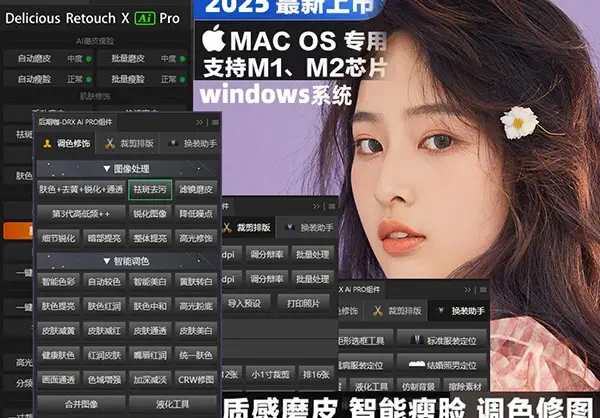Viewport: 600px width, 418px height.
Task: Open the front panel's hamburger menu icon
Action: [215, 122]
